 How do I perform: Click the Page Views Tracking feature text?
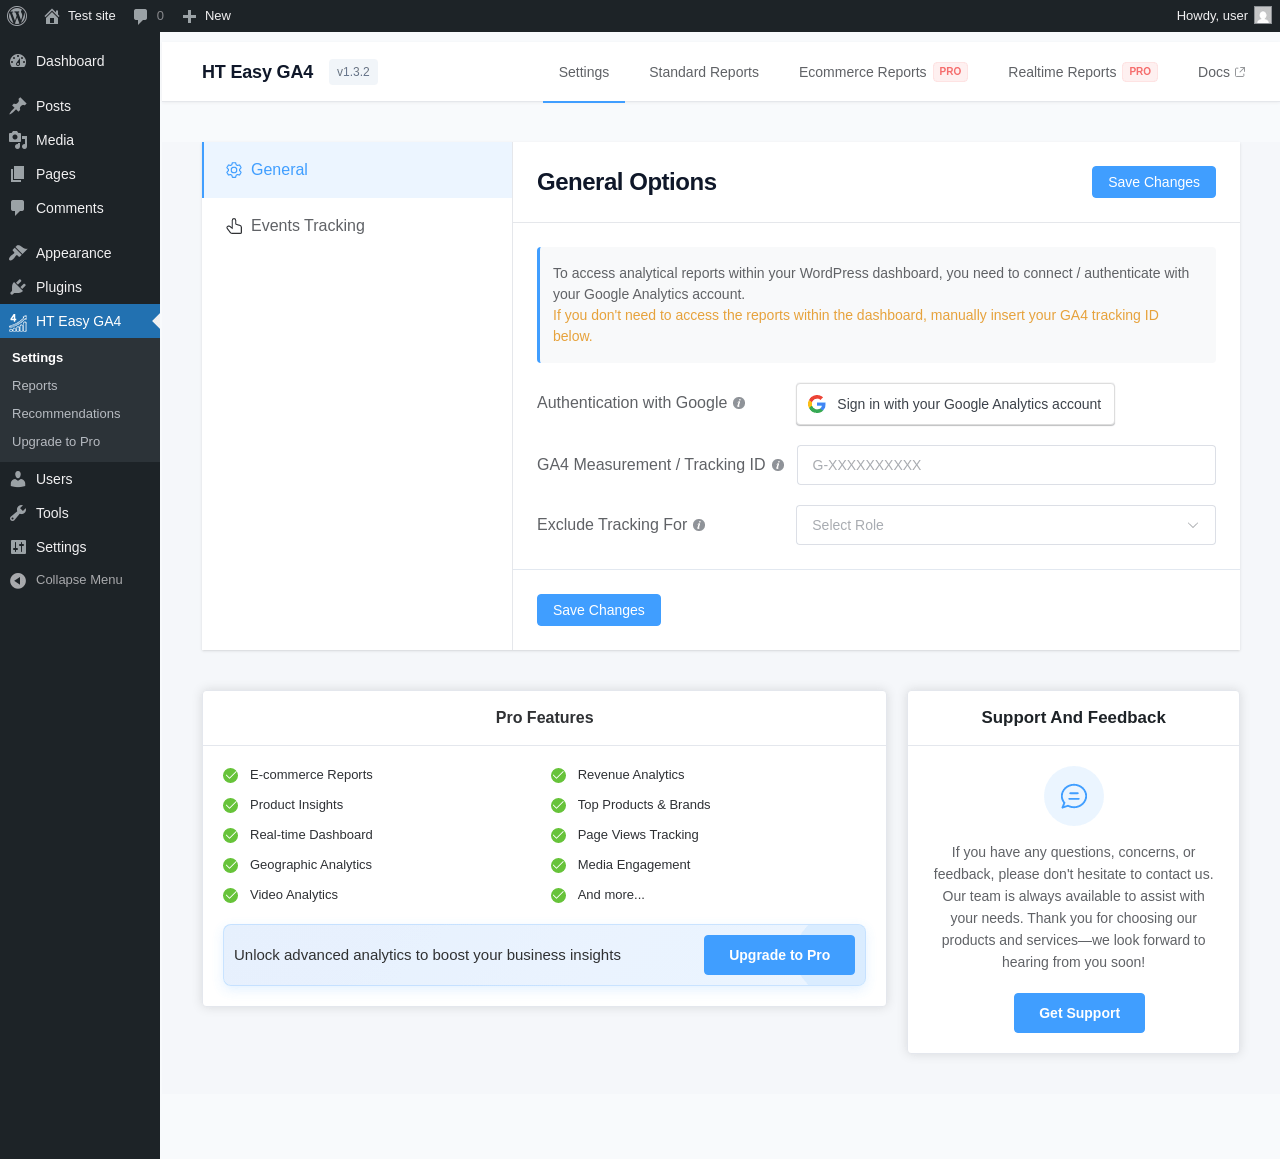[638, 835]
